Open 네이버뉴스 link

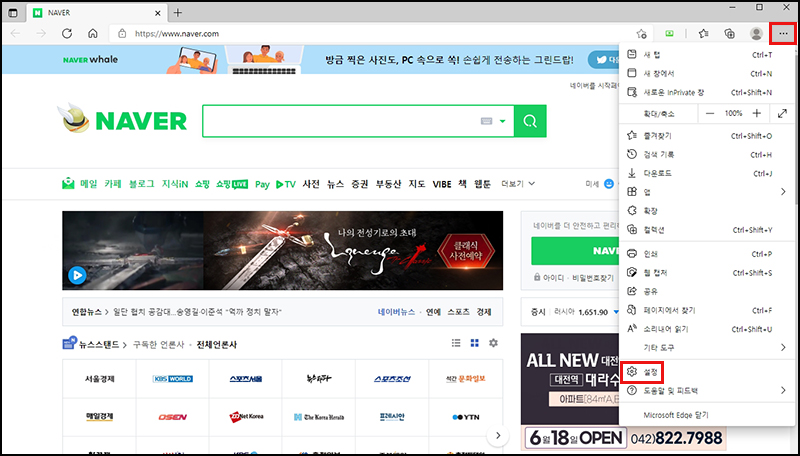tap(396, 312)
